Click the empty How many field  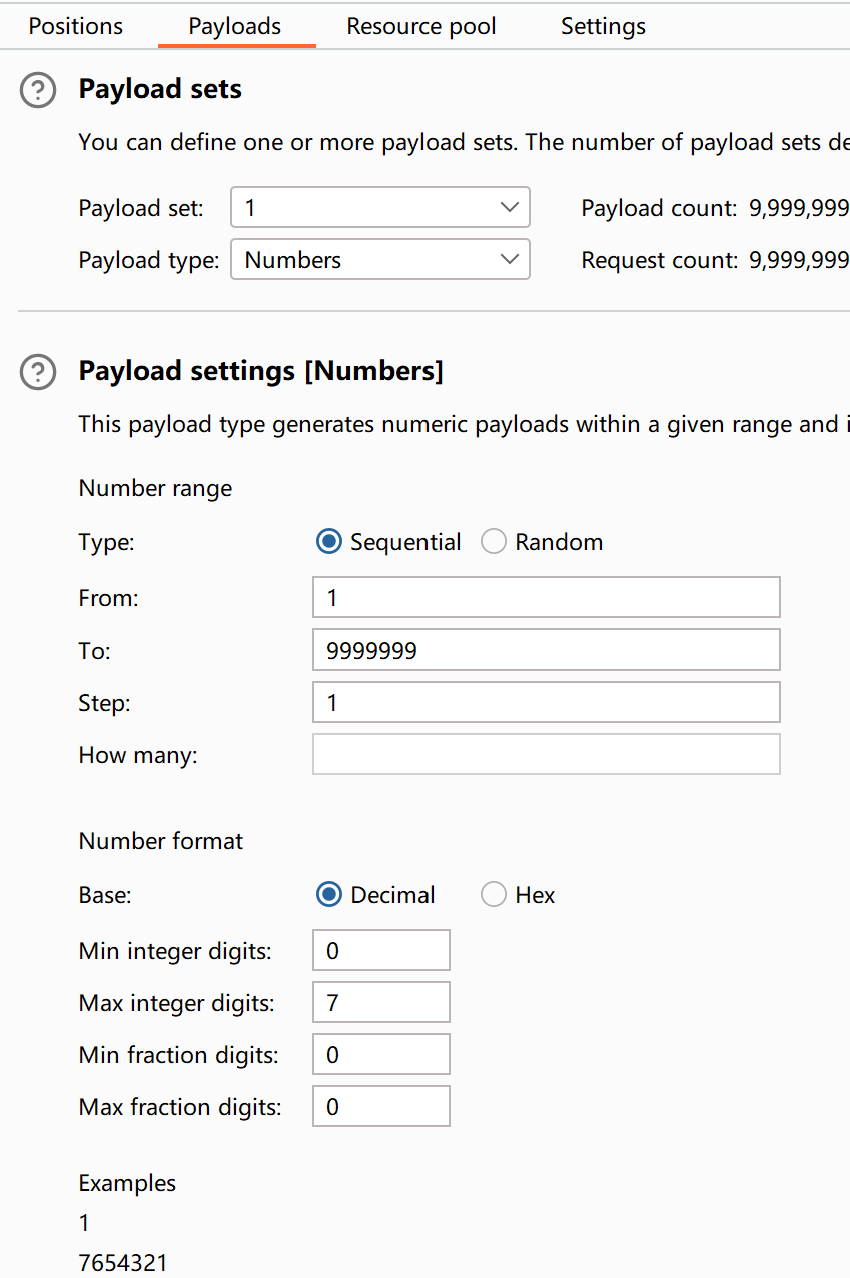(x=546, y=754)
